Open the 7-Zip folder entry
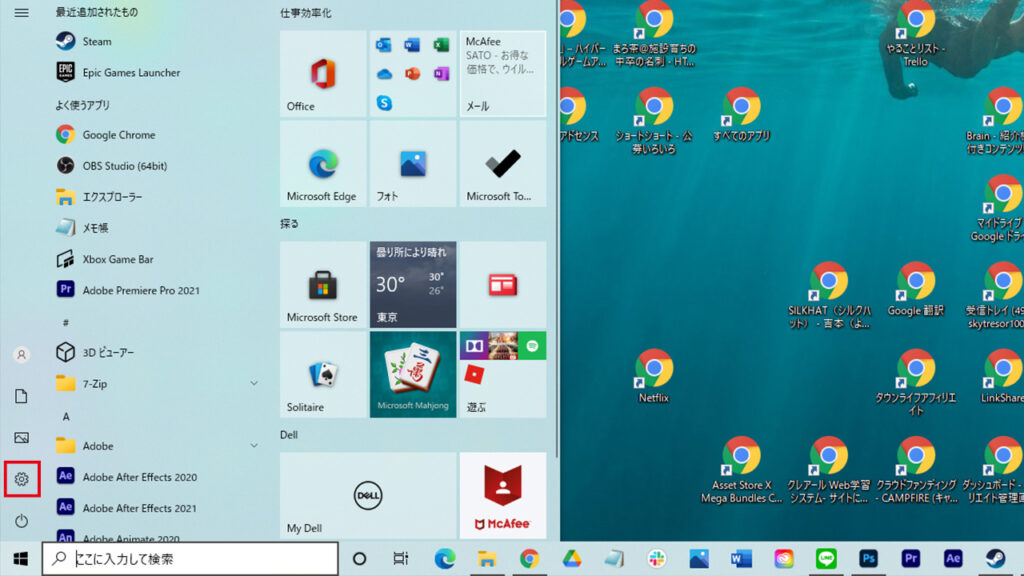 tap(157, 384)
